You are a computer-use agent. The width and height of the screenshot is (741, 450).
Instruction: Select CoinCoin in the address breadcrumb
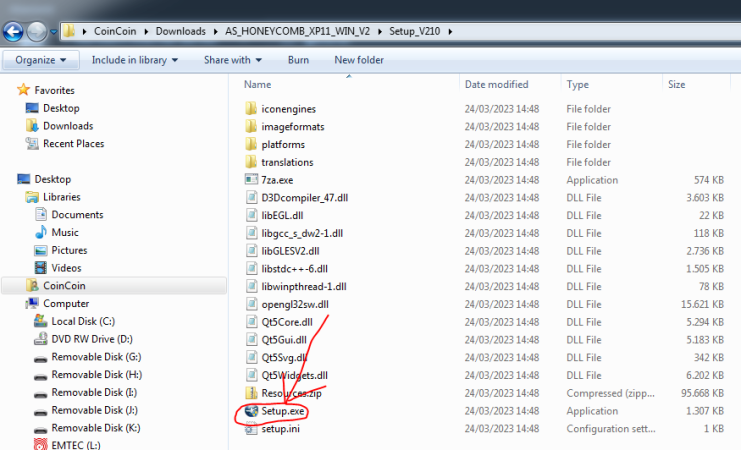tap(115, 31)
